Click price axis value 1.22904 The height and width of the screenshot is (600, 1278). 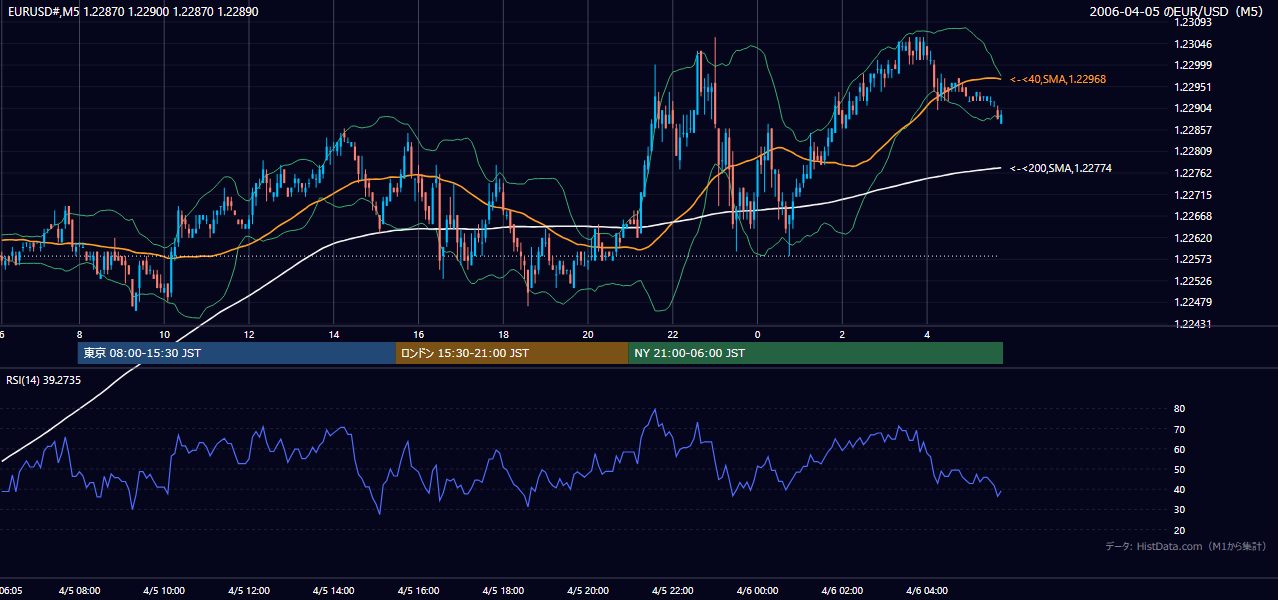(x=1192, y=108)
